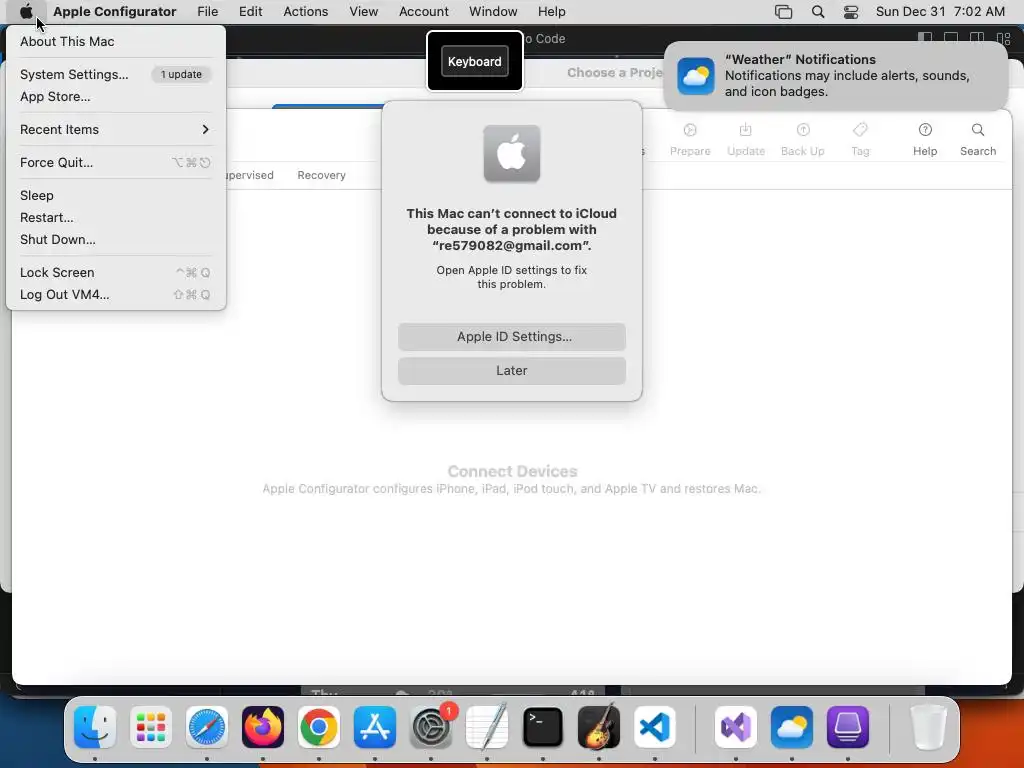Choose Restart from the Apple menu
Viewport: 1024px width, 768px height.
coord(115,217)
